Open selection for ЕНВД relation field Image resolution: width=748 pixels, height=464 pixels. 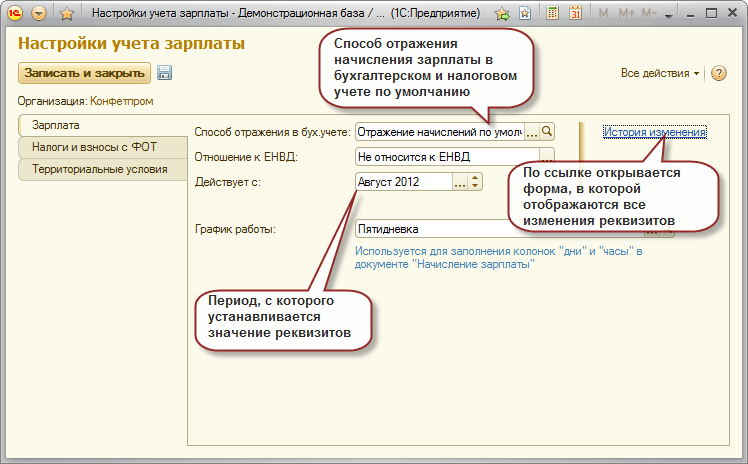[x=546, y=156]
